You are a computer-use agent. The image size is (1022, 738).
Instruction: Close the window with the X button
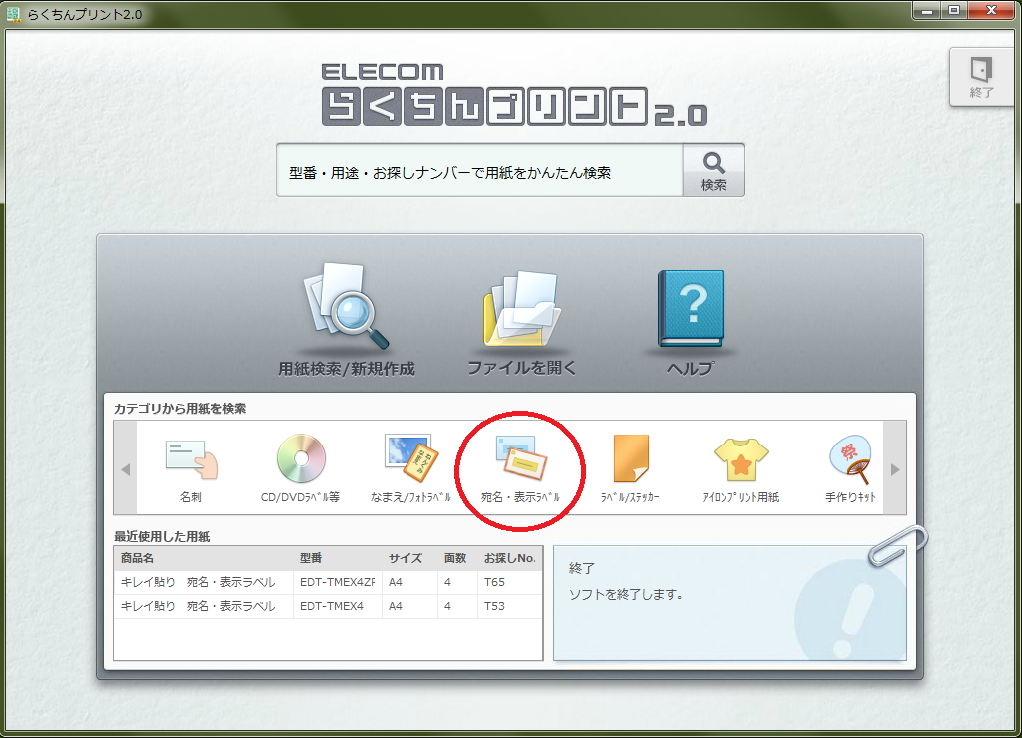pos(991,10)
